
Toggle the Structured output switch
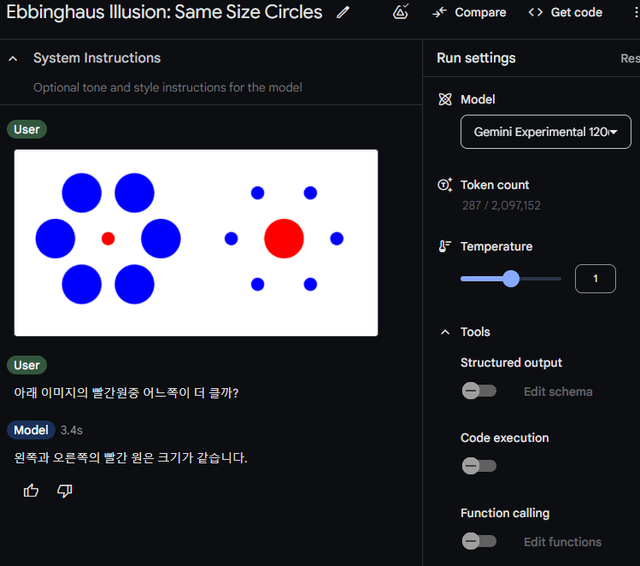click(478, 391)
